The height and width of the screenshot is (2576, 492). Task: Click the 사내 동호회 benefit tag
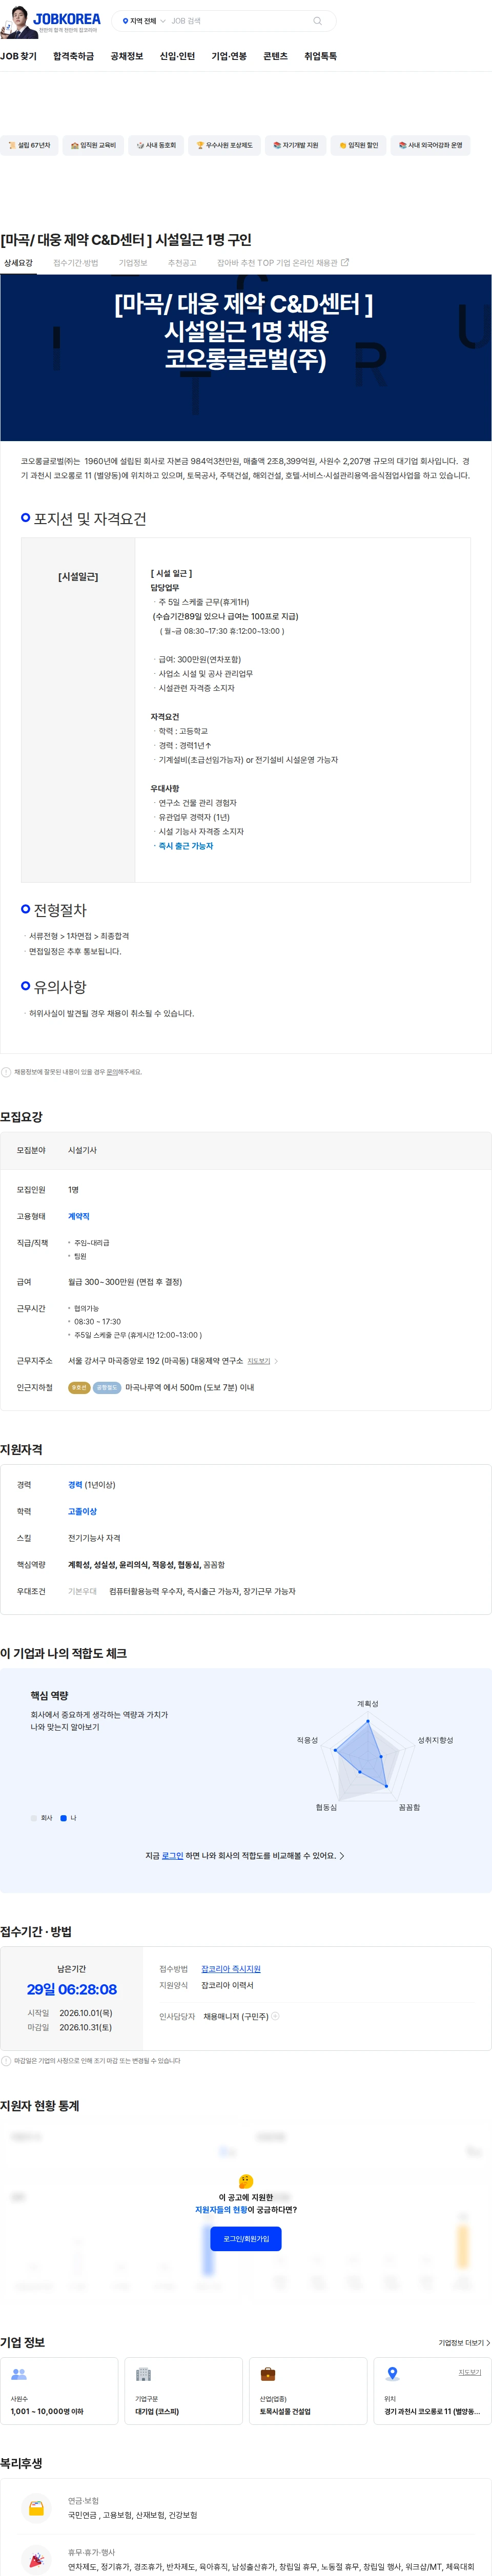pos(156,145)
